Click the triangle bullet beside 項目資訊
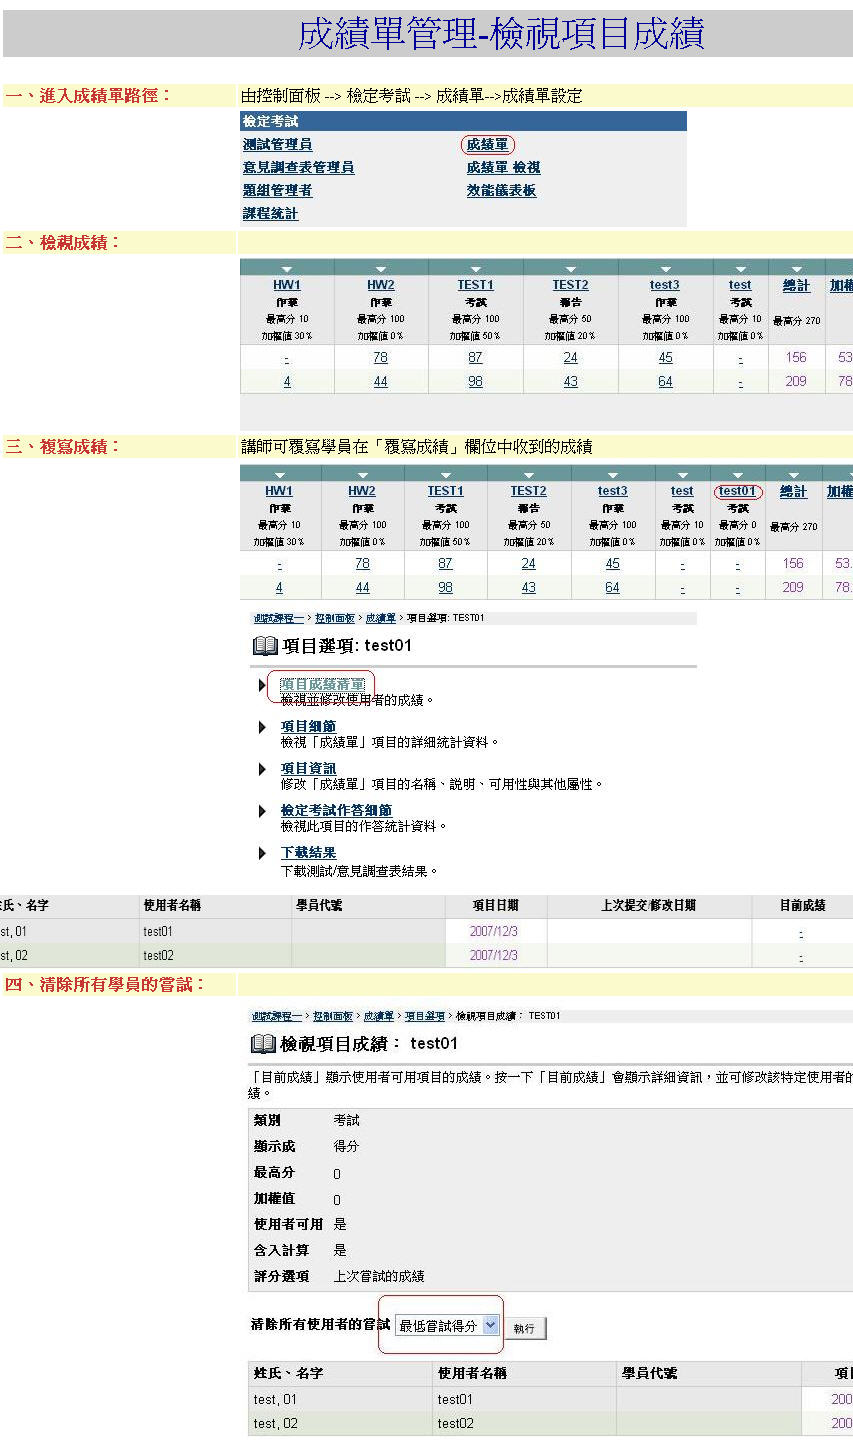Screen dimensions: 853x1445 click(263, 769)
